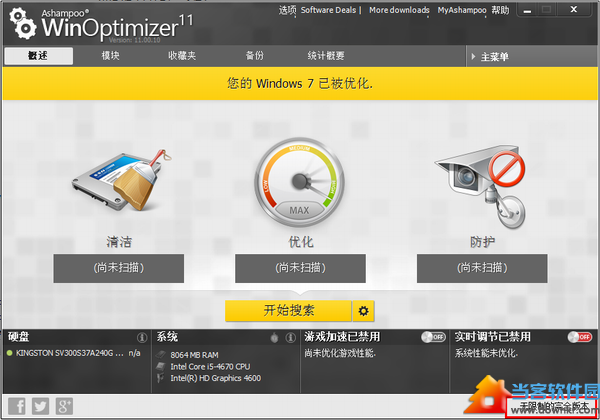The height and width of the screenshot is (420, 600).
Task: Open the 选项 options menu
Action: (x=287, y=10)
